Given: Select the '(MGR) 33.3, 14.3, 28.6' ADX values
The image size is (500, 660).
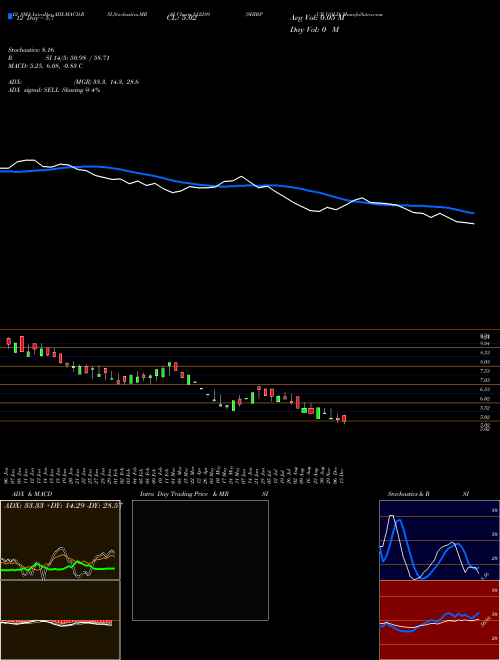Looking at the screenshot, I should coord(106,82).
